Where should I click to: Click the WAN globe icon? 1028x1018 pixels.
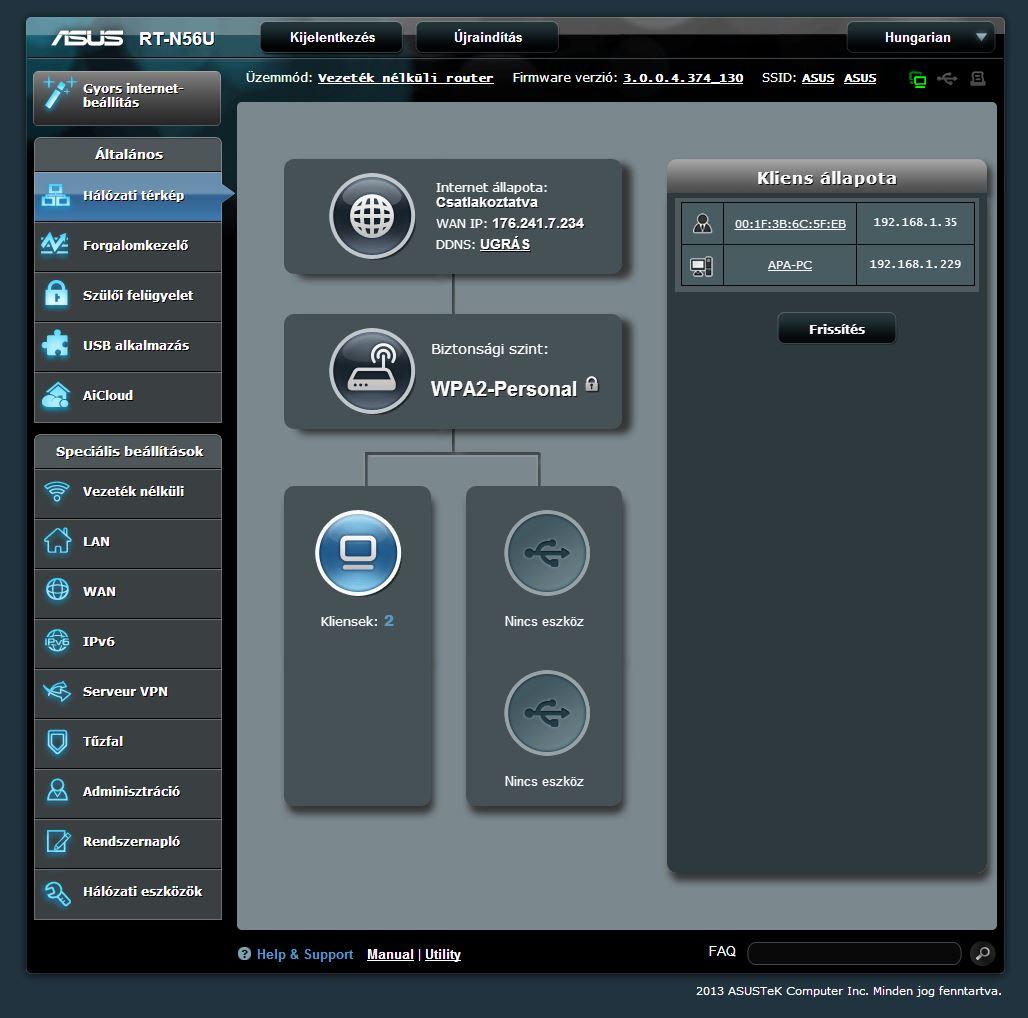pos(57,589)
